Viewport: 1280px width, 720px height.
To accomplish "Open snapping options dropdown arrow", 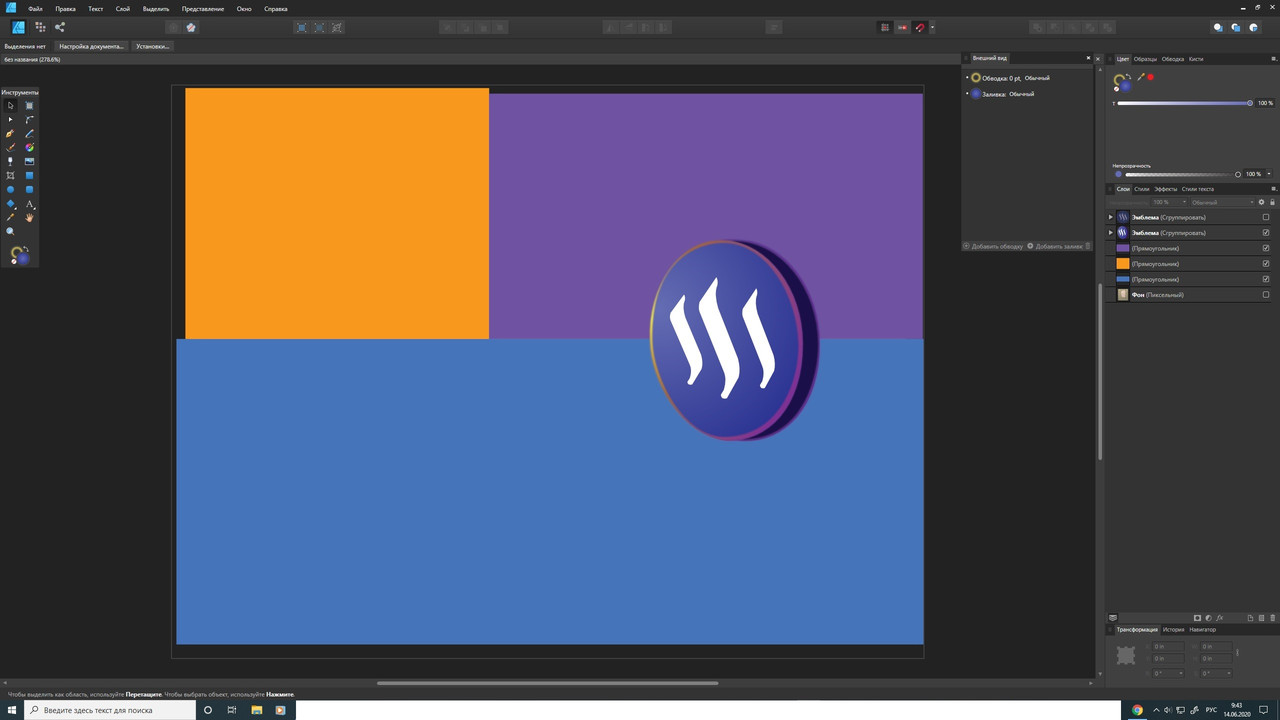I will coord(933,27).
